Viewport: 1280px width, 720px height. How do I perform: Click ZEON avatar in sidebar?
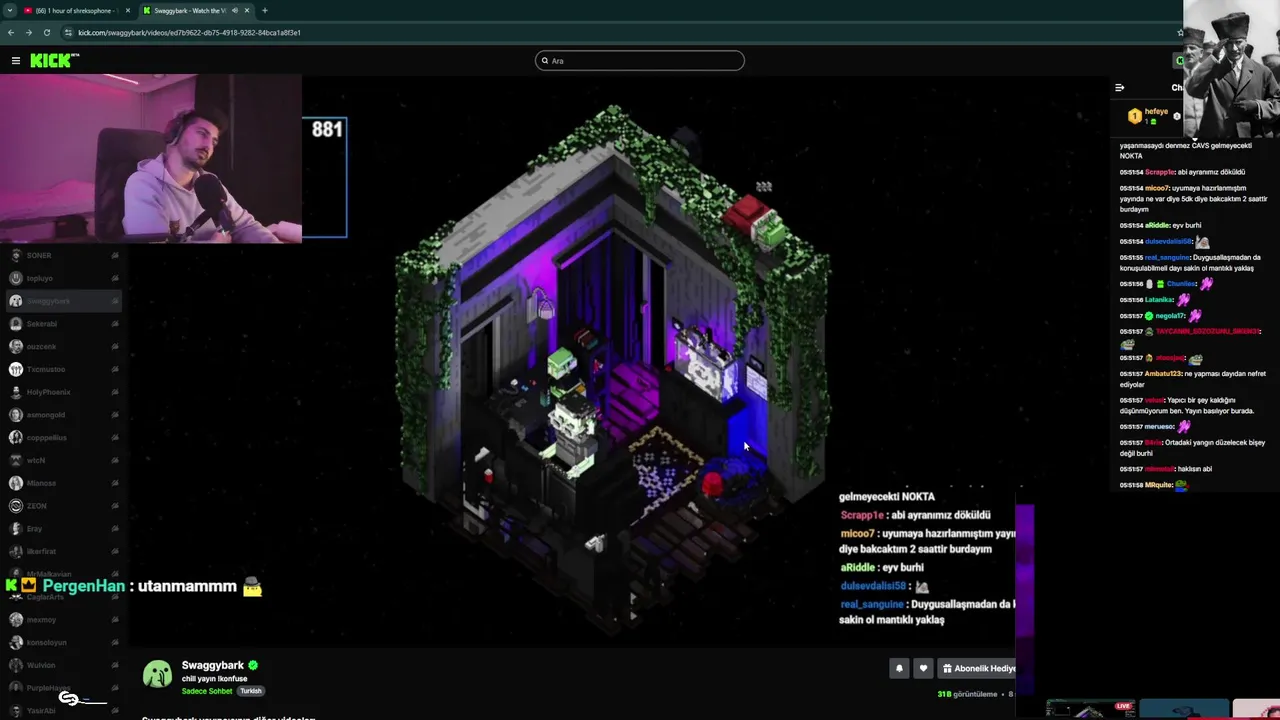(16, 506)
